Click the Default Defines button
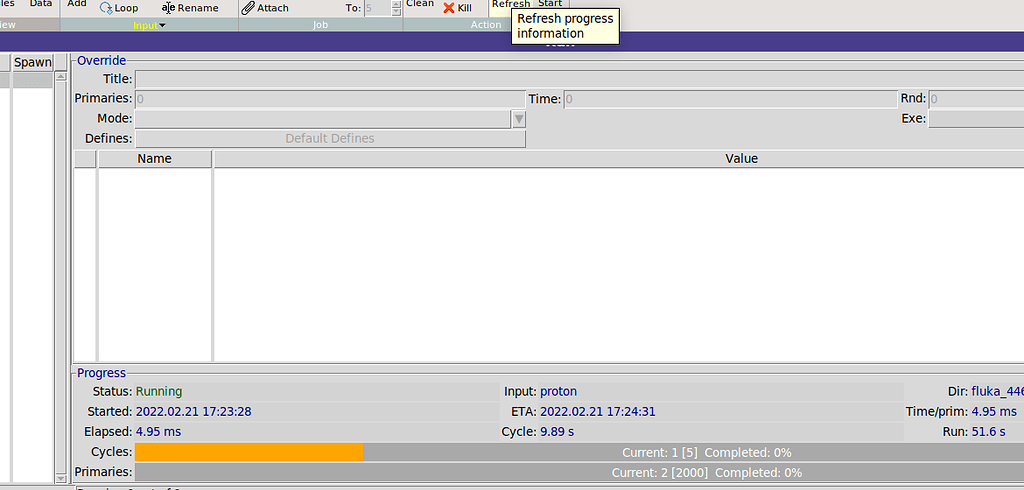 [x=330, y=139]
